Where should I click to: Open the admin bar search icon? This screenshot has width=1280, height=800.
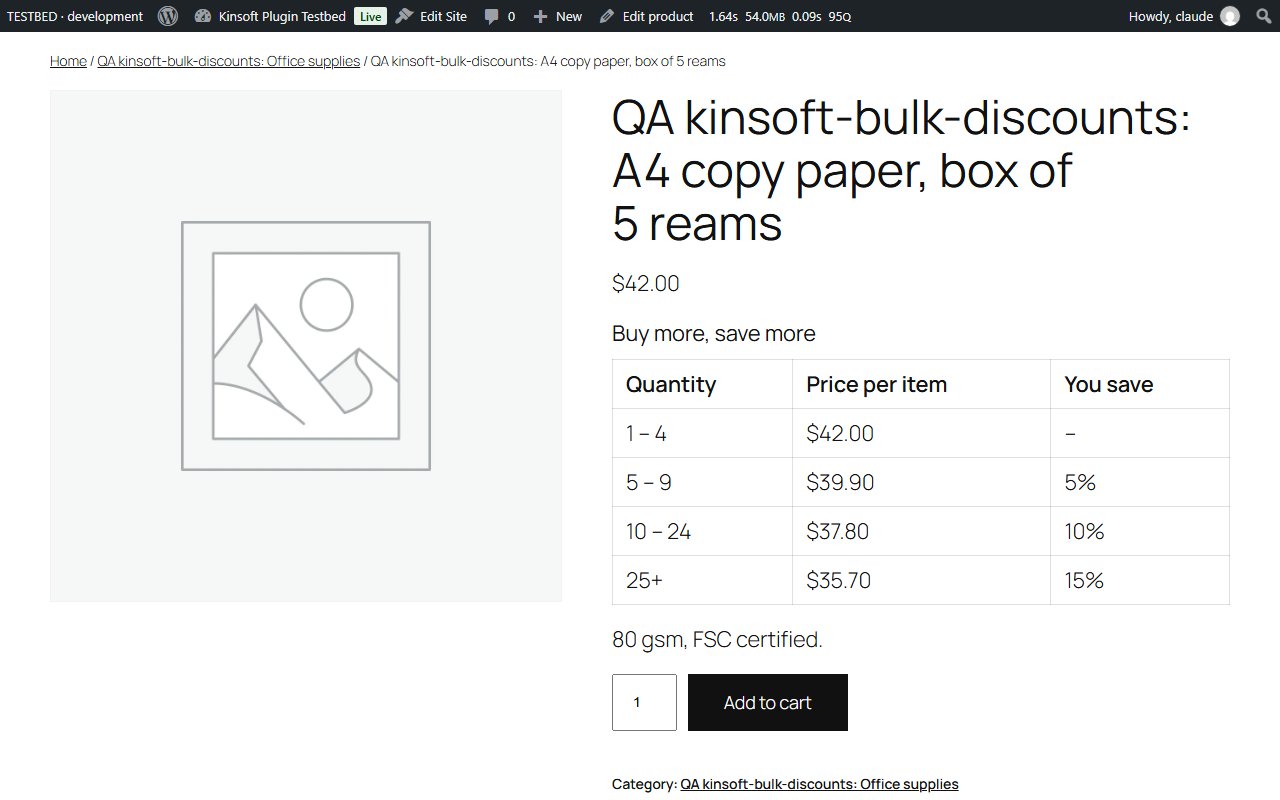tap(1263, 16)
